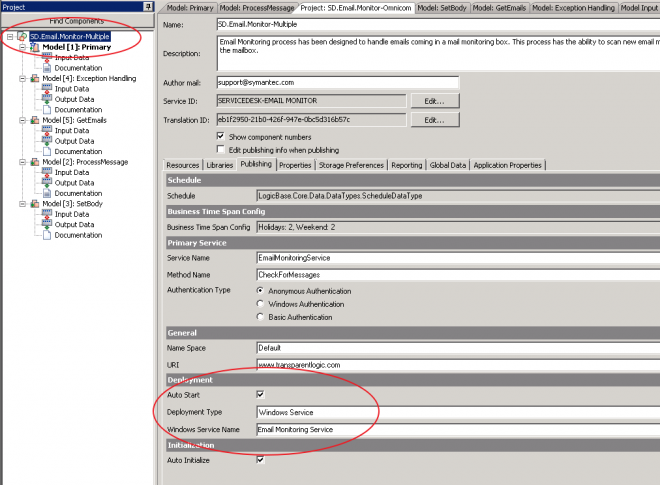Open the Resources tab
Viewport: 660px width, 485px height.
182,165
